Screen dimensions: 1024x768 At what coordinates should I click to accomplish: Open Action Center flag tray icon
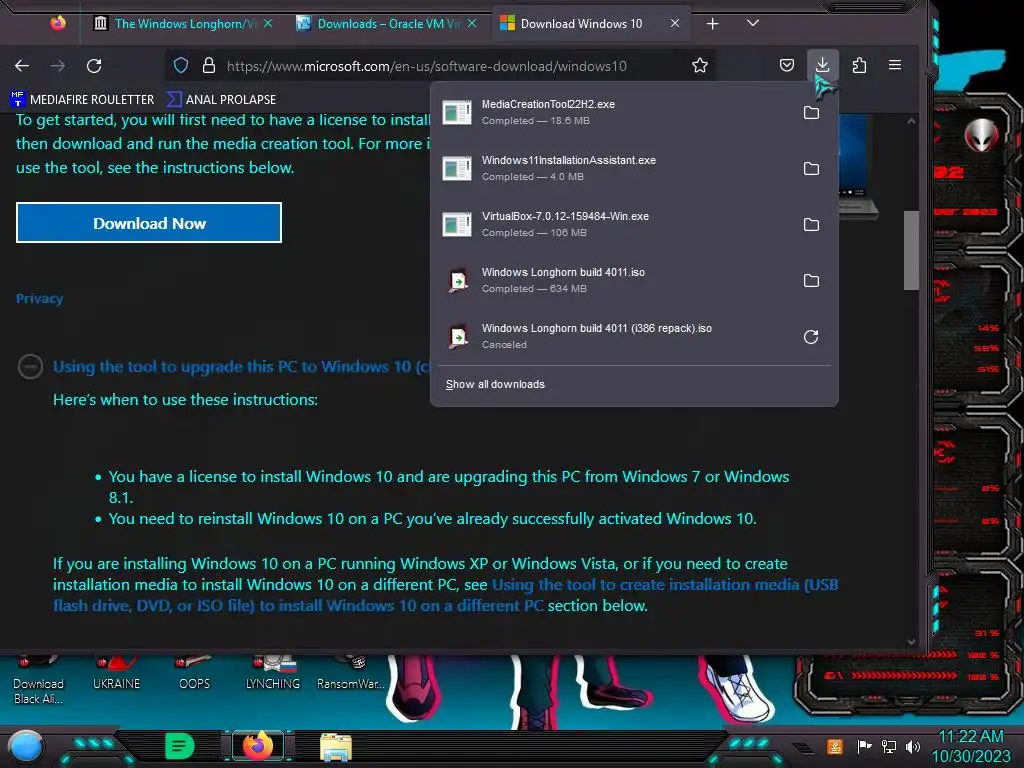(864, 746)
